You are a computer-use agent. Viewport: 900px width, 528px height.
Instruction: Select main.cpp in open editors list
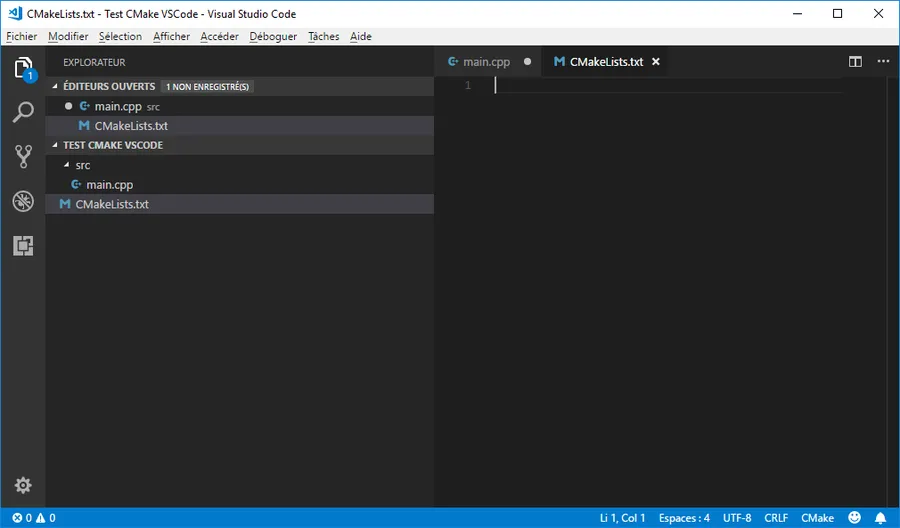pyautogui.click(x=240, y=106)
